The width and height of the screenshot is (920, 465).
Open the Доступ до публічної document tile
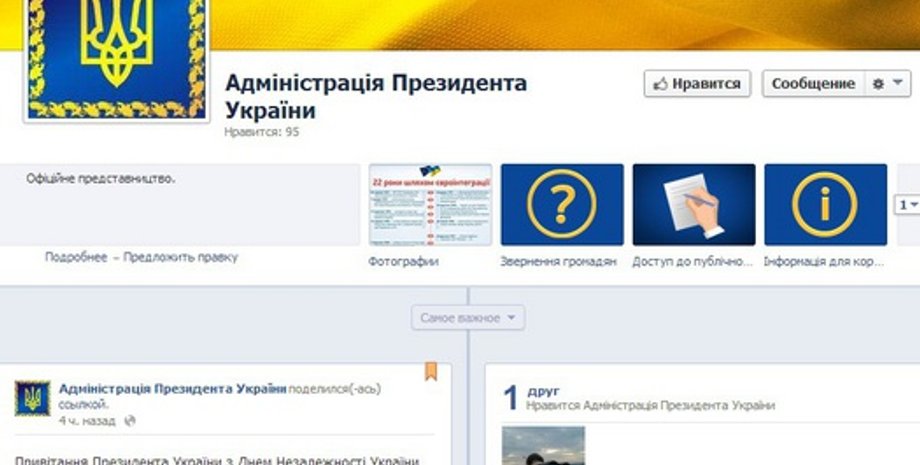693,205
